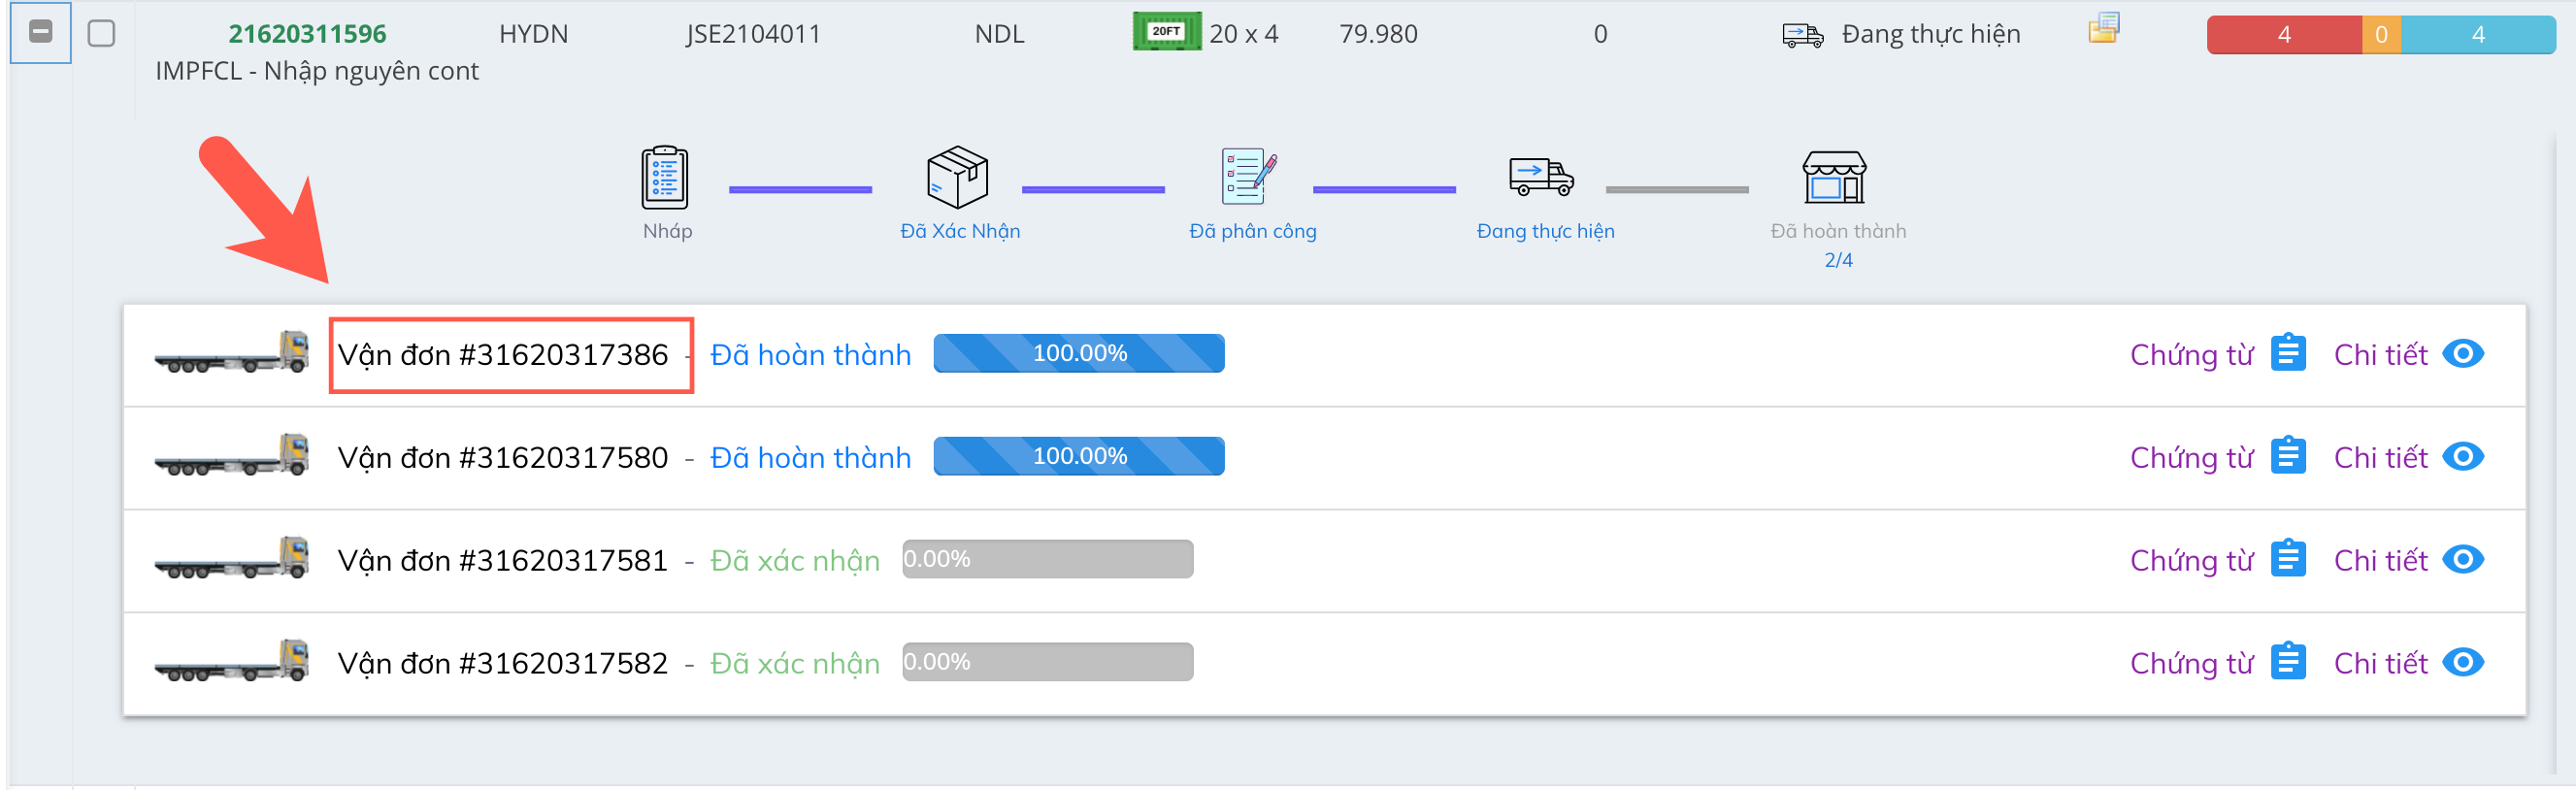Click truck icon for waybill #31620317581
The image size is (2576, 790).
[x=231, y=560]
